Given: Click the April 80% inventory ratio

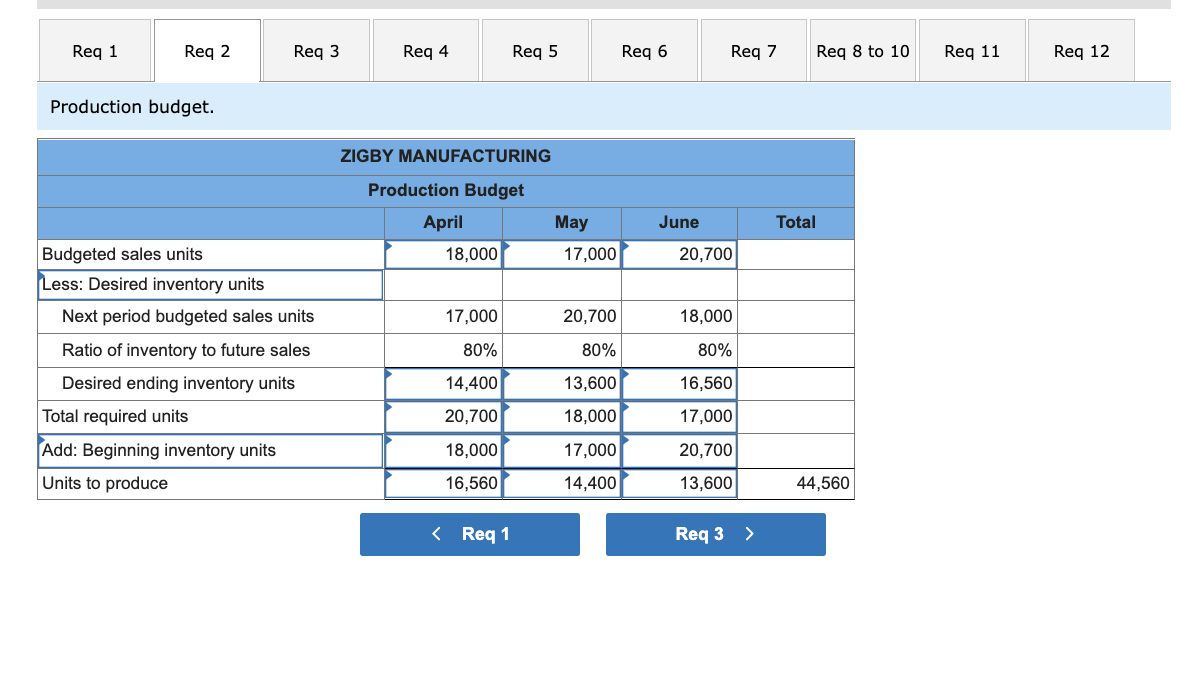Looking at the screenshot, I should [481, 350].
